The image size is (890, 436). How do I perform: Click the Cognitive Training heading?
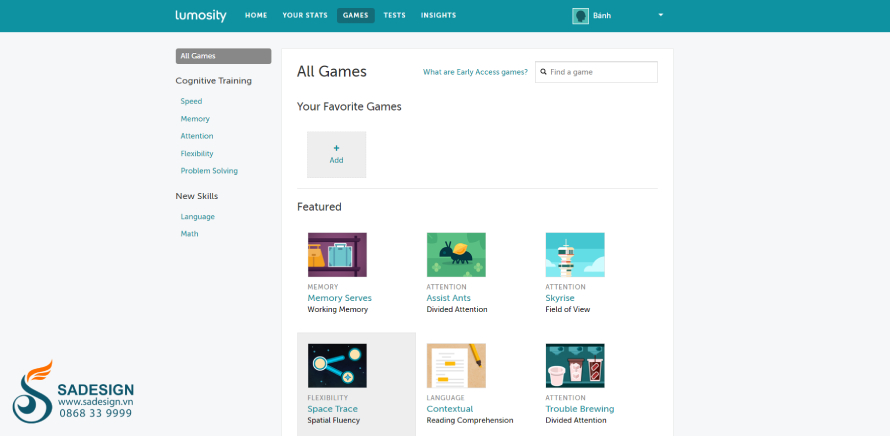point(213,81)
